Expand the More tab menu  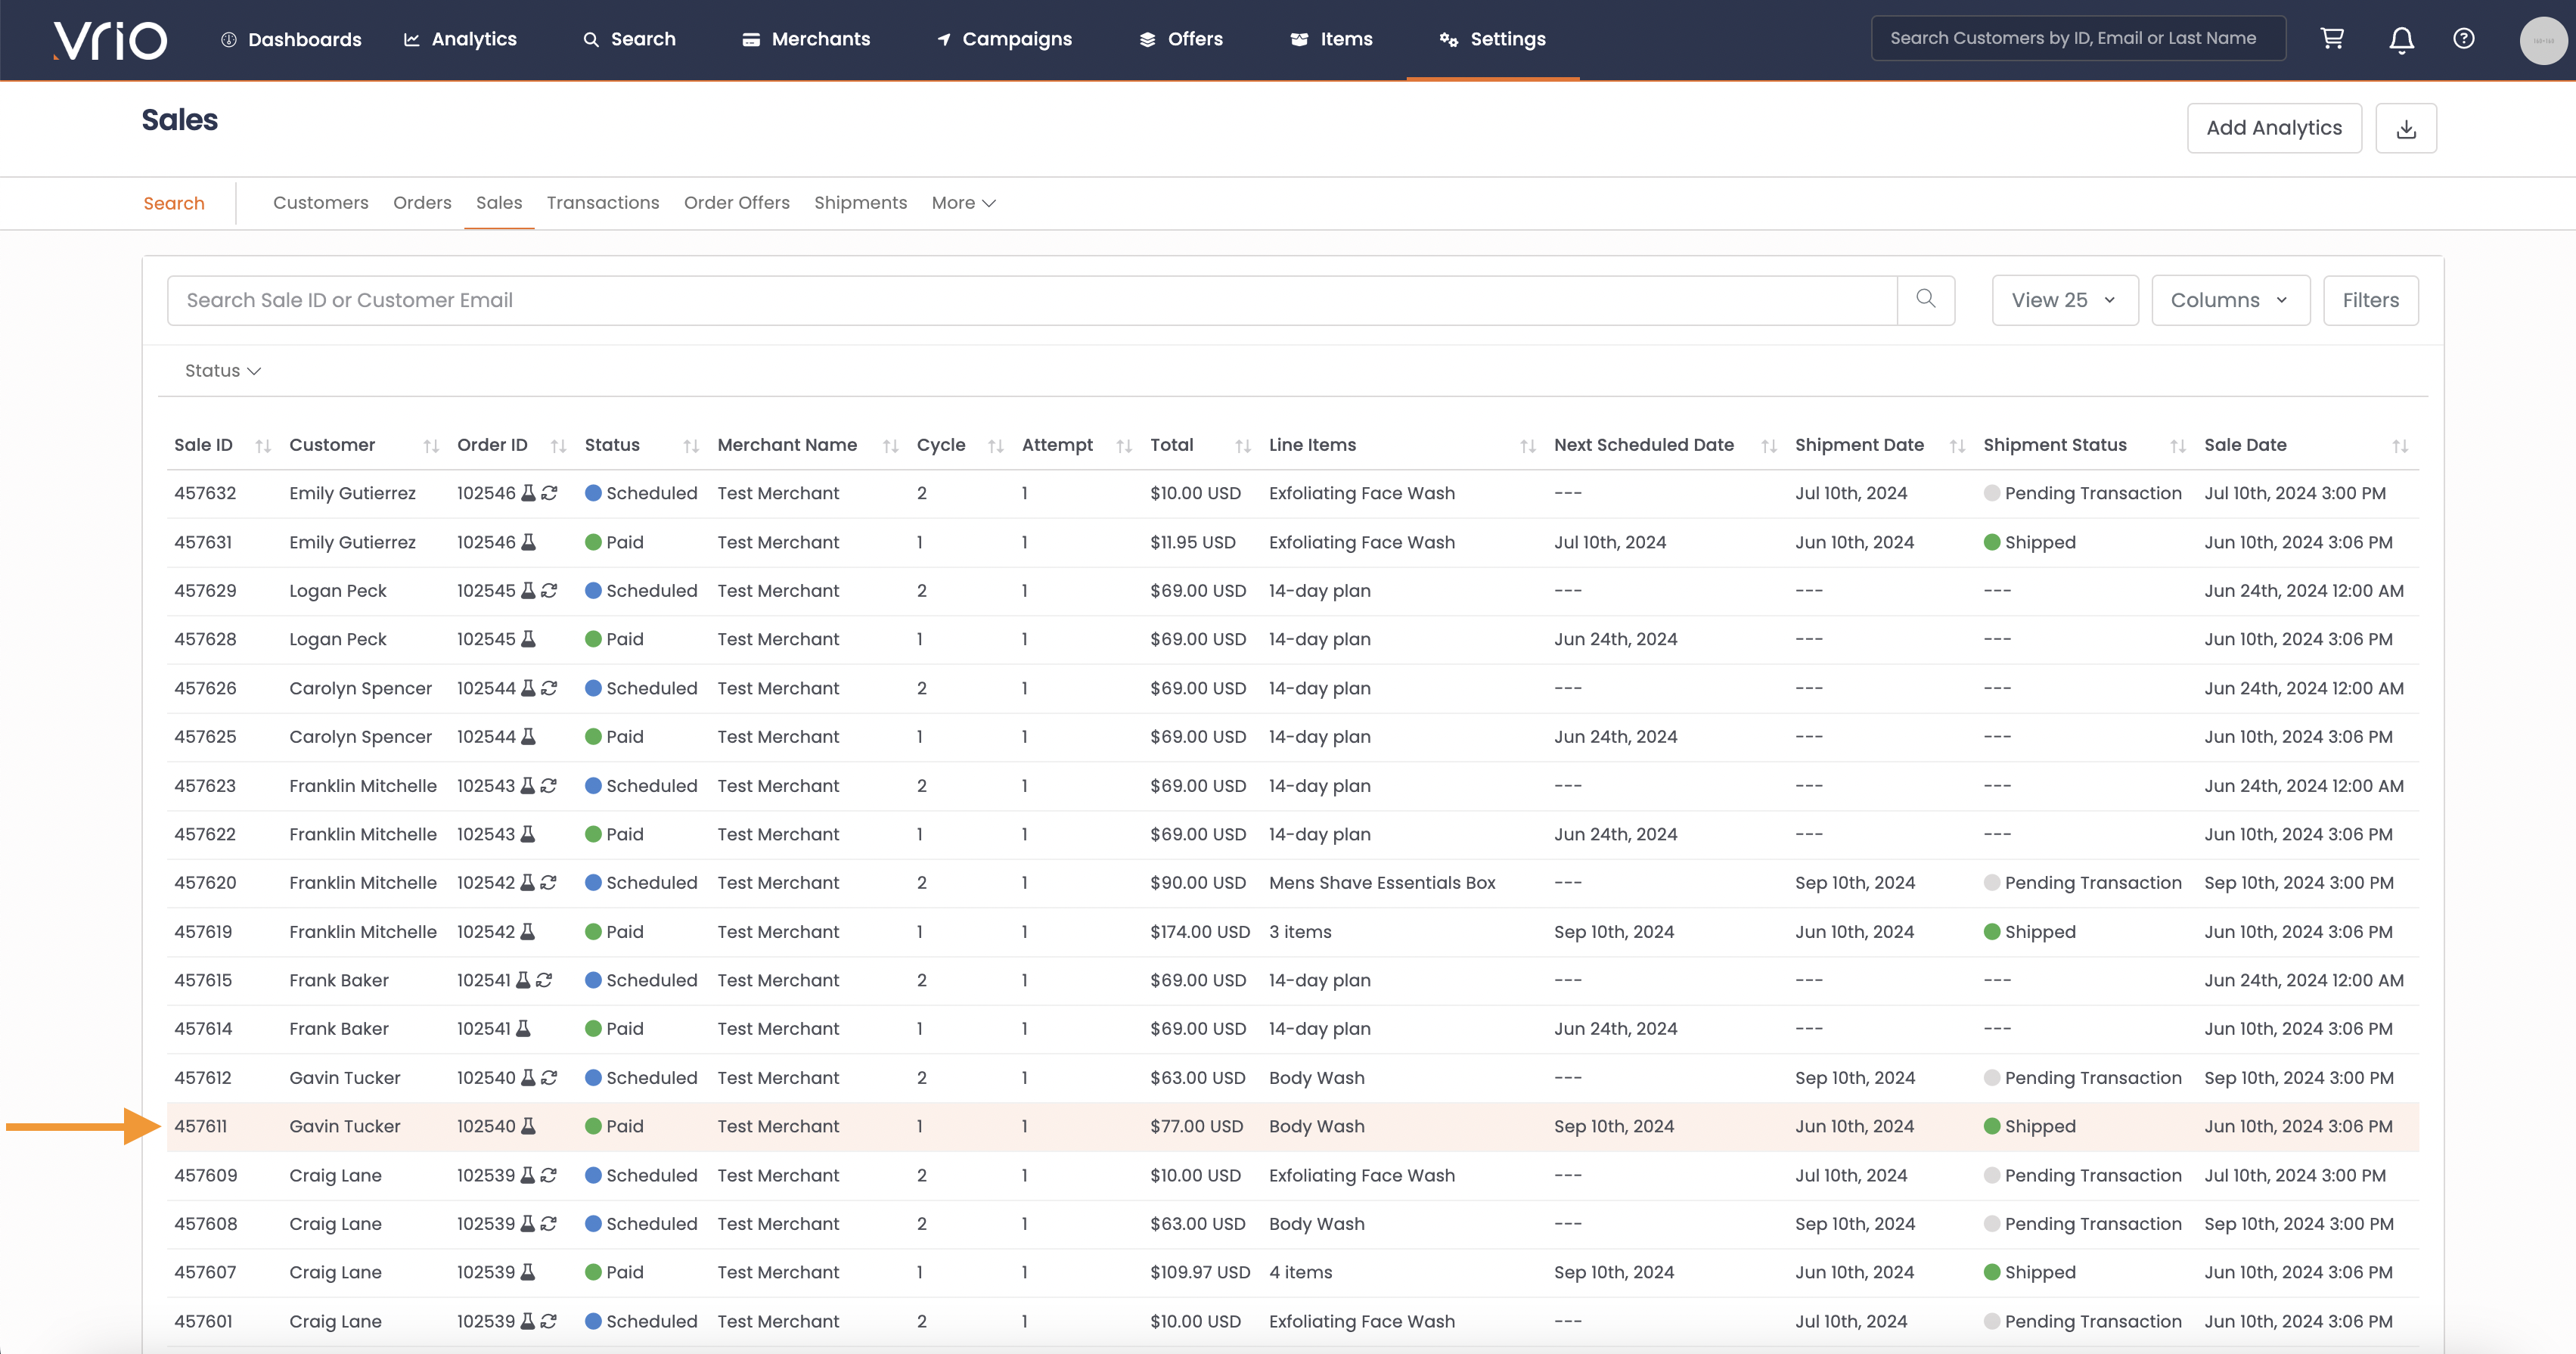click(x=963, y=202)
